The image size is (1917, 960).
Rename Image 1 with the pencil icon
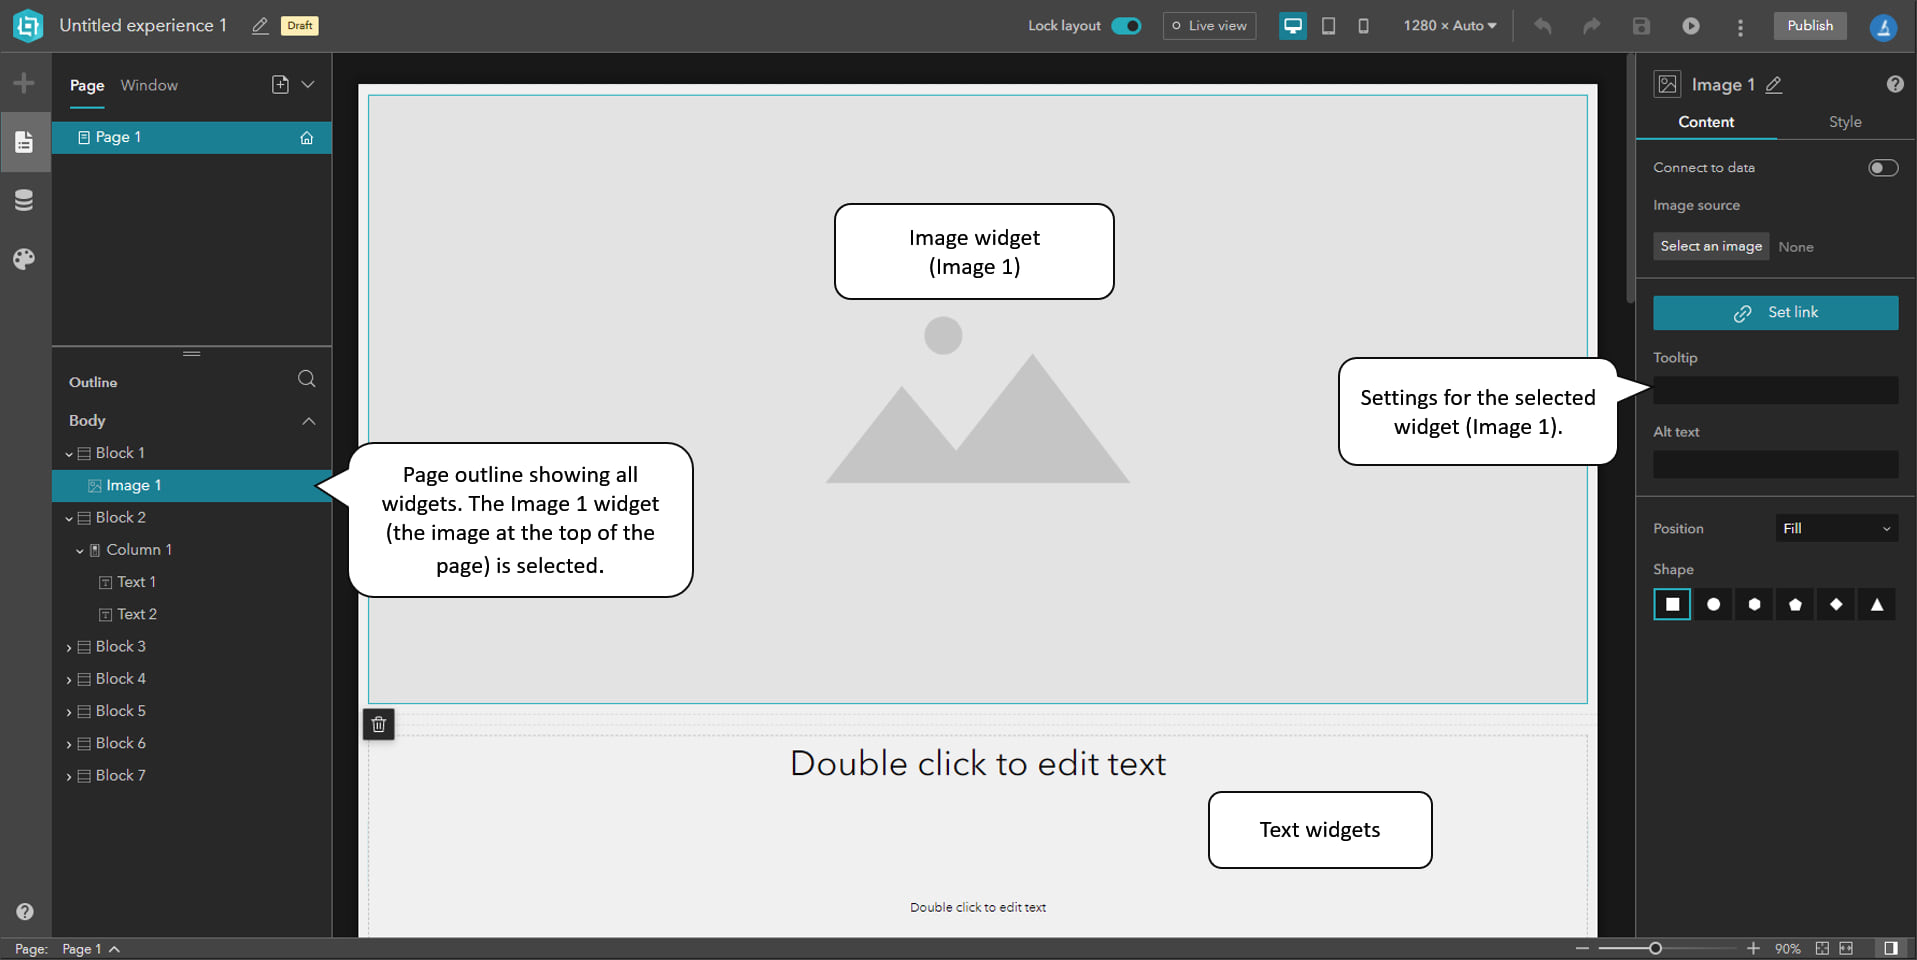click(x=1774, y=85)
